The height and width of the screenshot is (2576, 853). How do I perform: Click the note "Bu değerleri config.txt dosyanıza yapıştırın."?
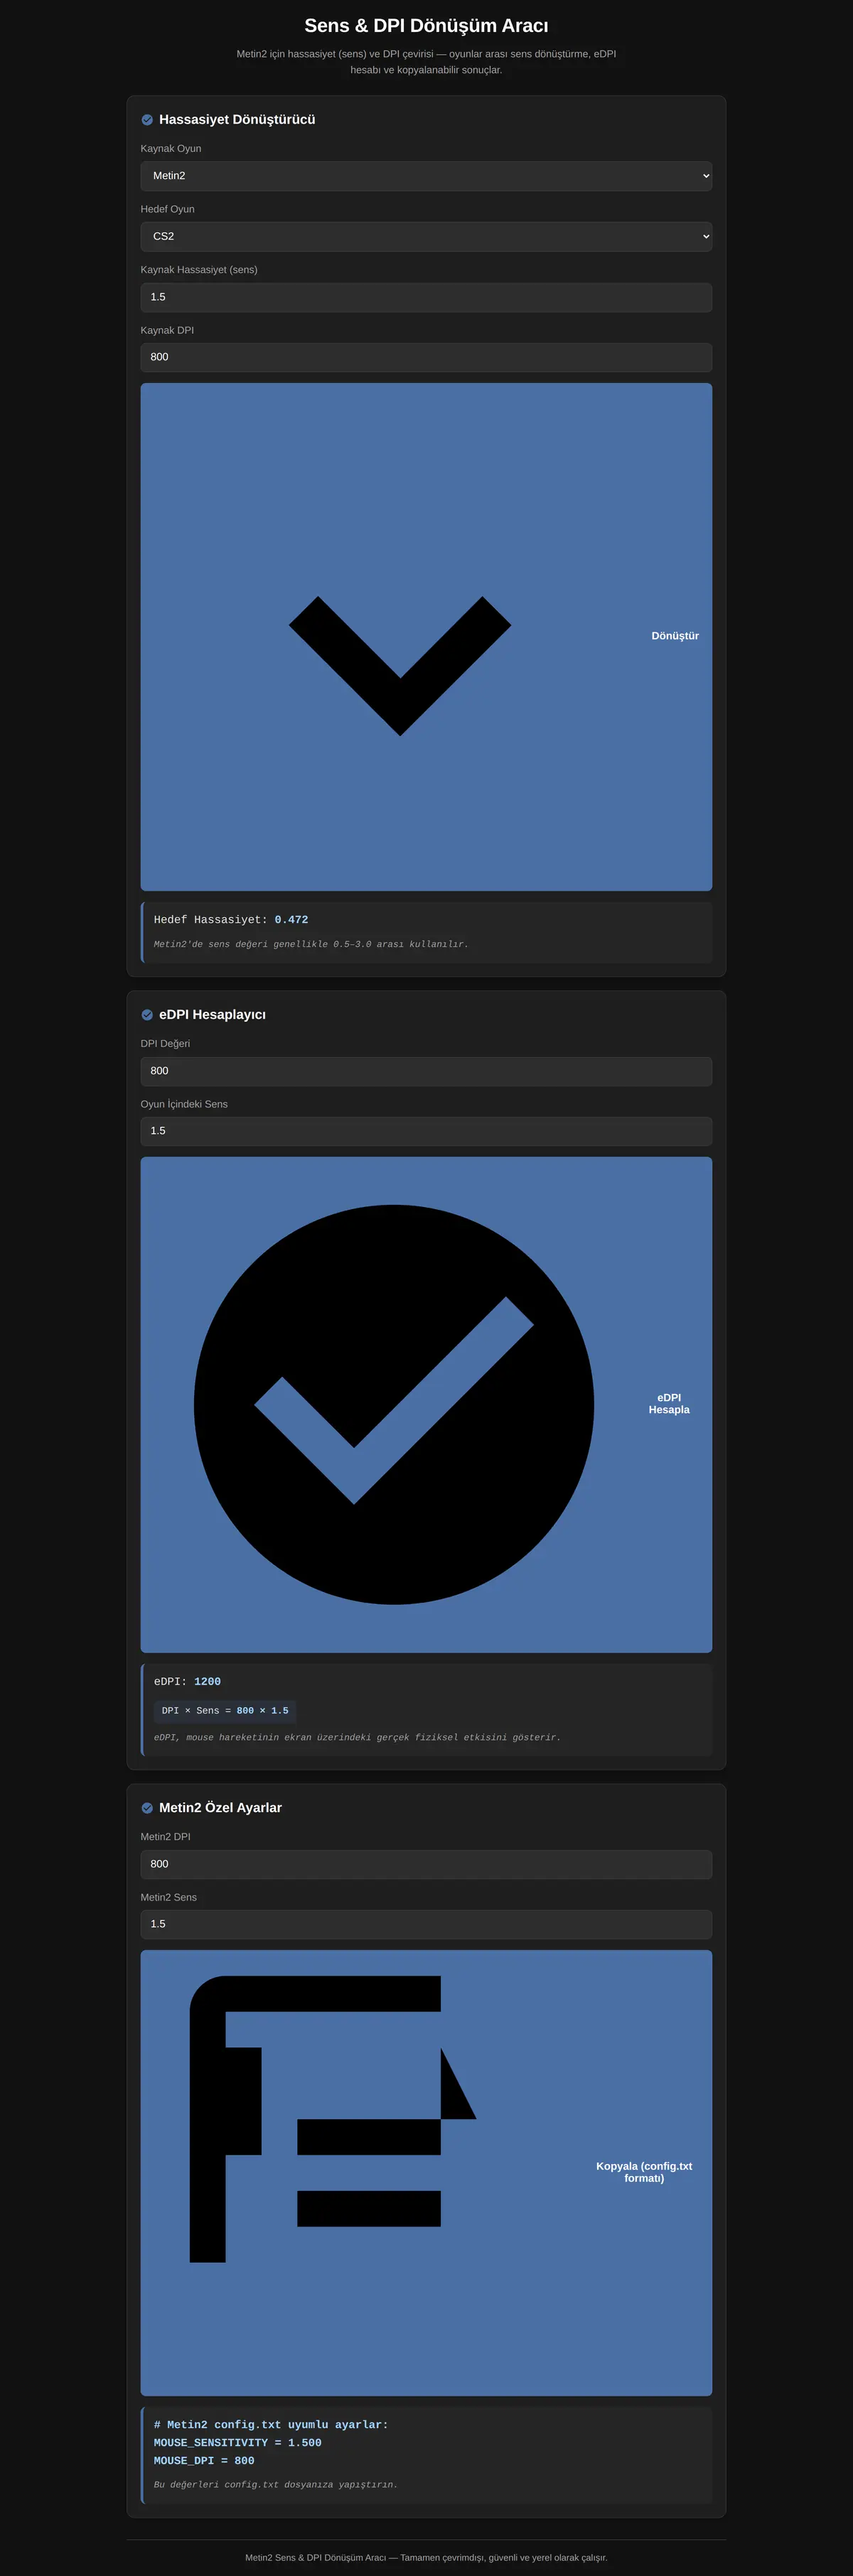pyautogui.click(x=276, y=2485)
